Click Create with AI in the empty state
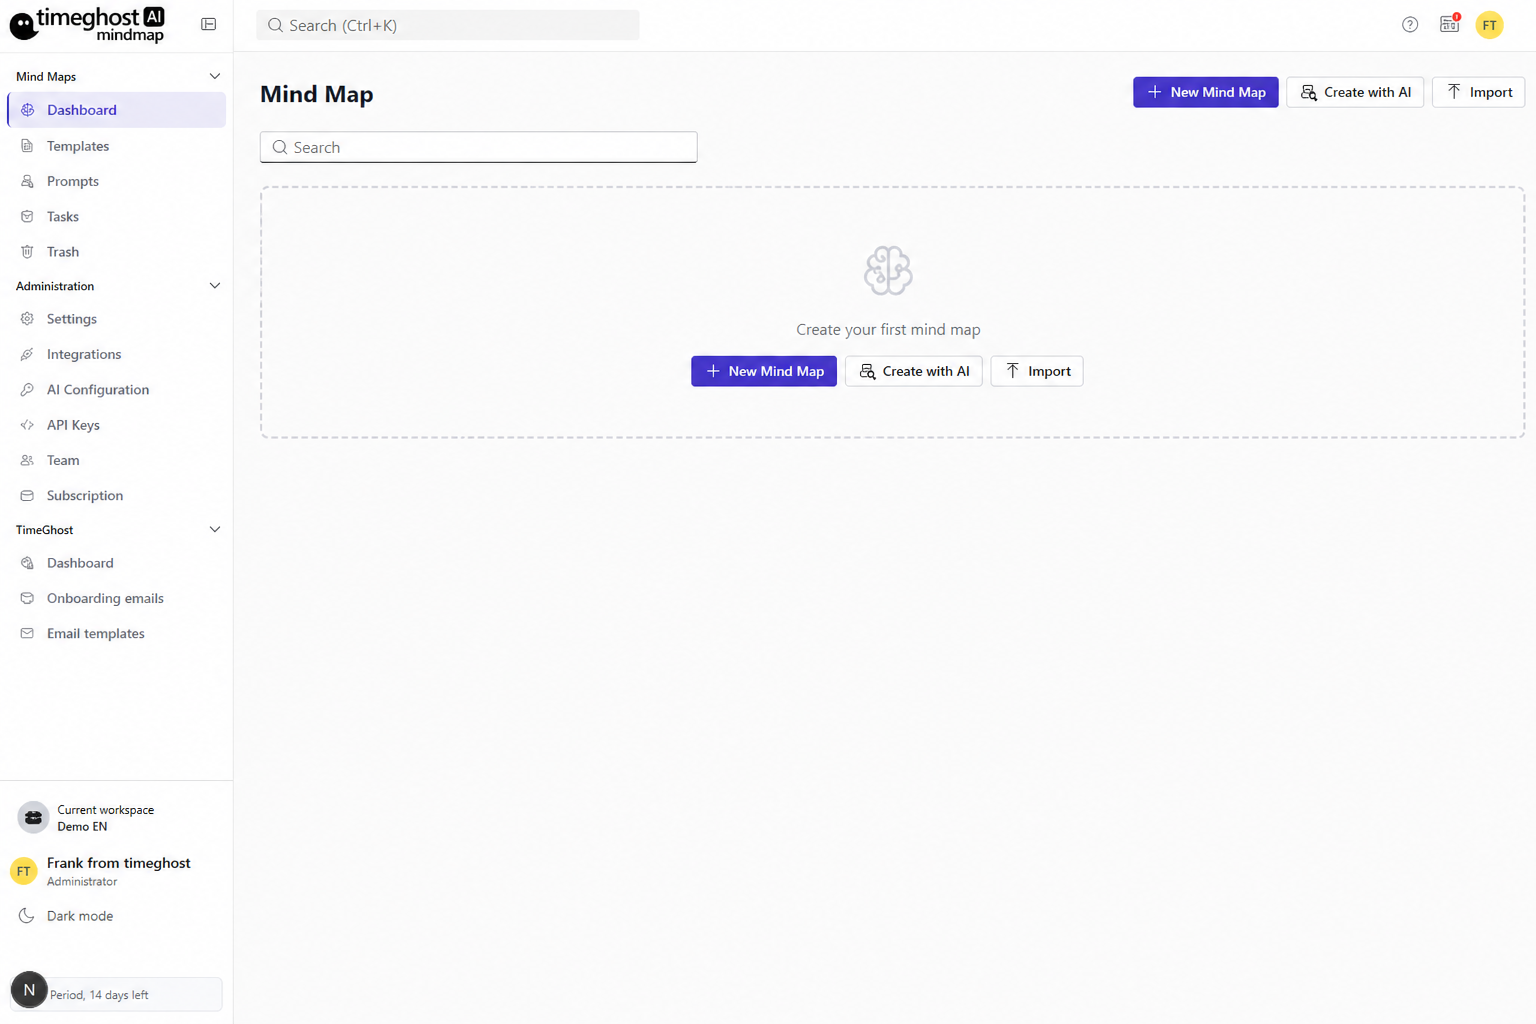This screenshot has width=1536, height=1024. pos(913,371)
